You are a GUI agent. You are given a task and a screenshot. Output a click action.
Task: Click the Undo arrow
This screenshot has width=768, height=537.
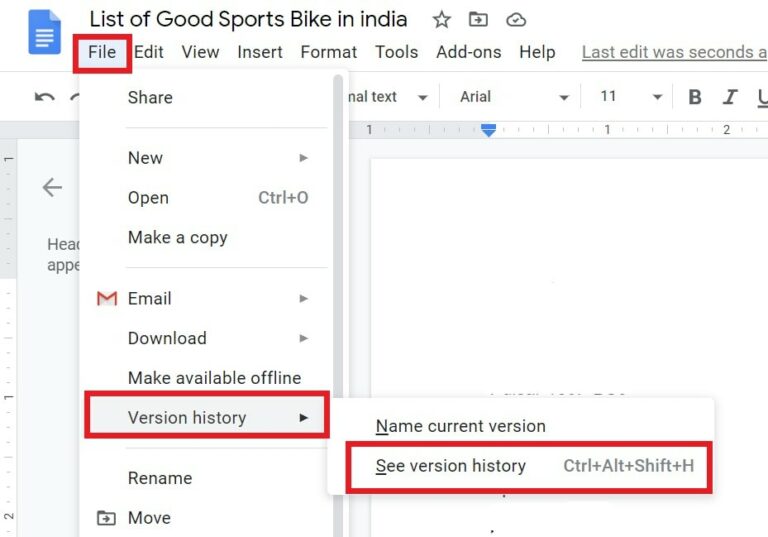click(45, 97)
